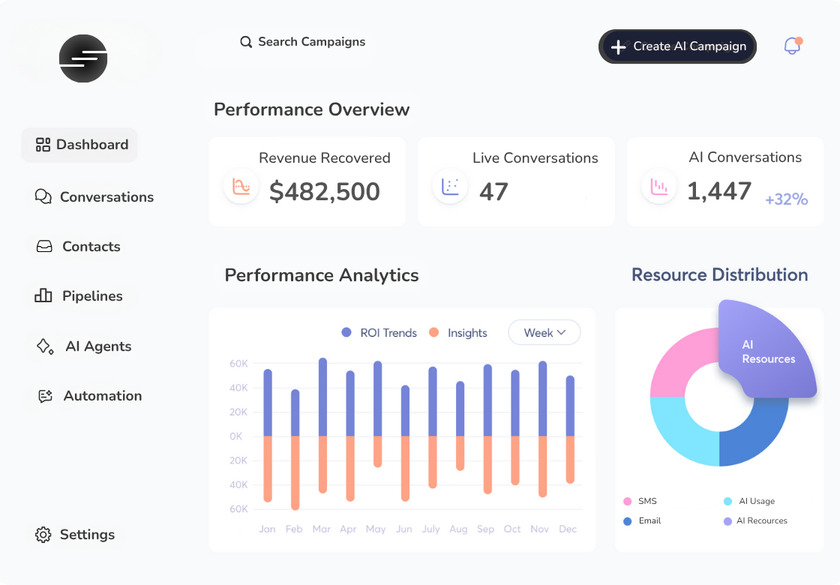Click the Conversations chat bubble icon
The image size is (840, 585).
[43, 197]
